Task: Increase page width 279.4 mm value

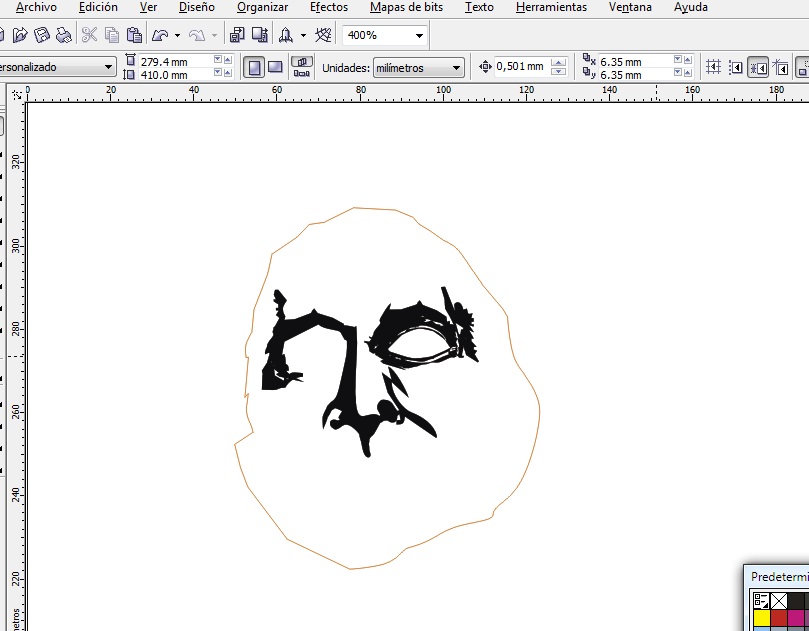Action: [x=228, y=60]
